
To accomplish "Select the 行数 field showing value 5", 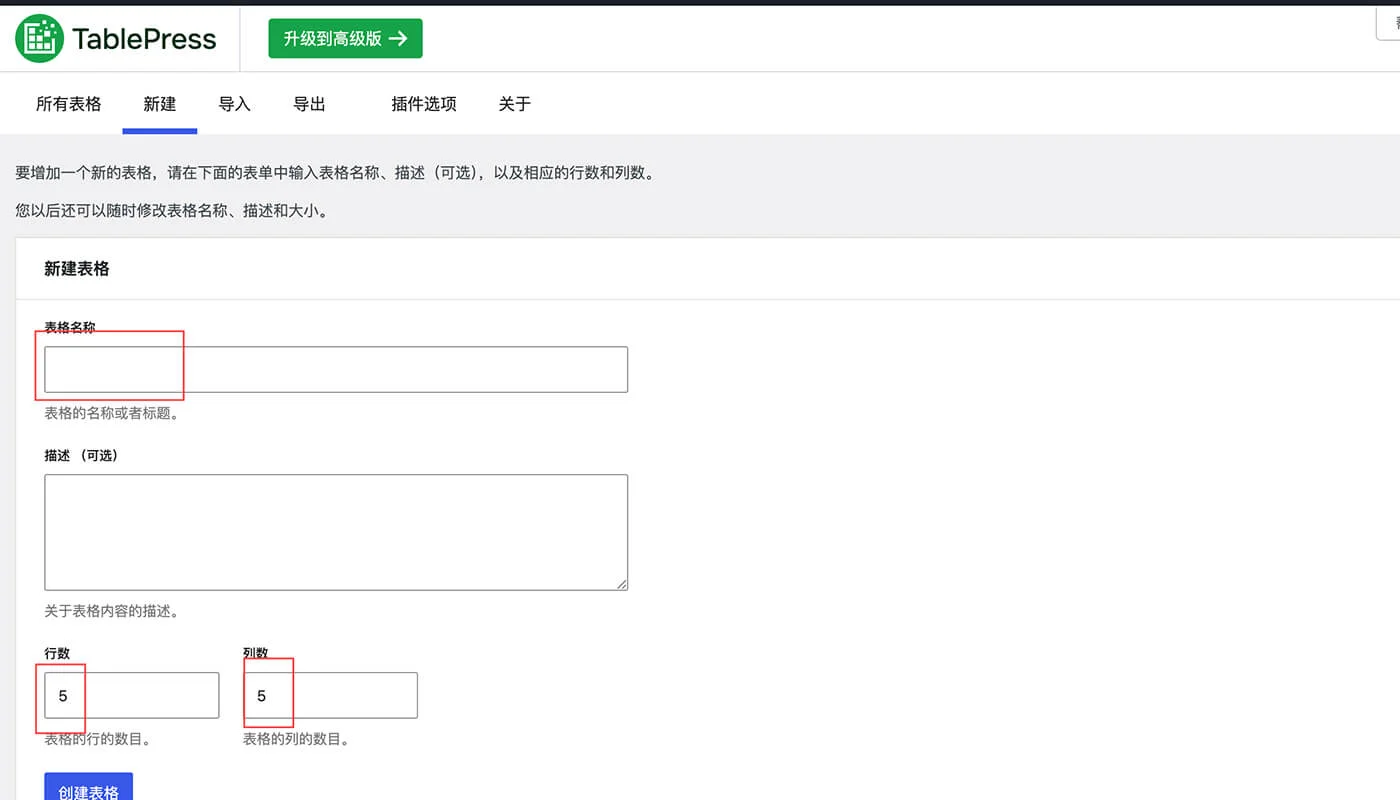I will (130, 695).
